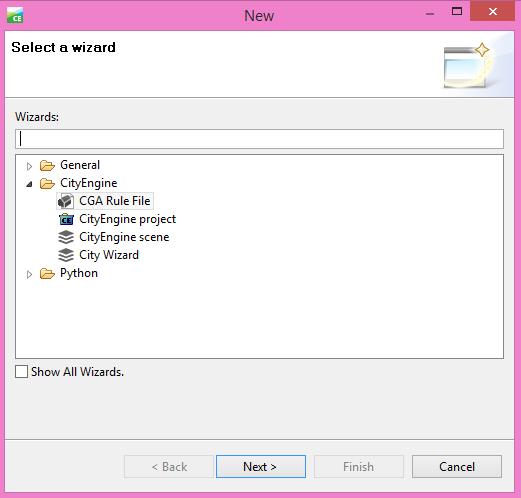The image size is (521, 498).
Task: Select CityEngine scene wizard label
Action: pyautogui.click(x=124, y=237)
